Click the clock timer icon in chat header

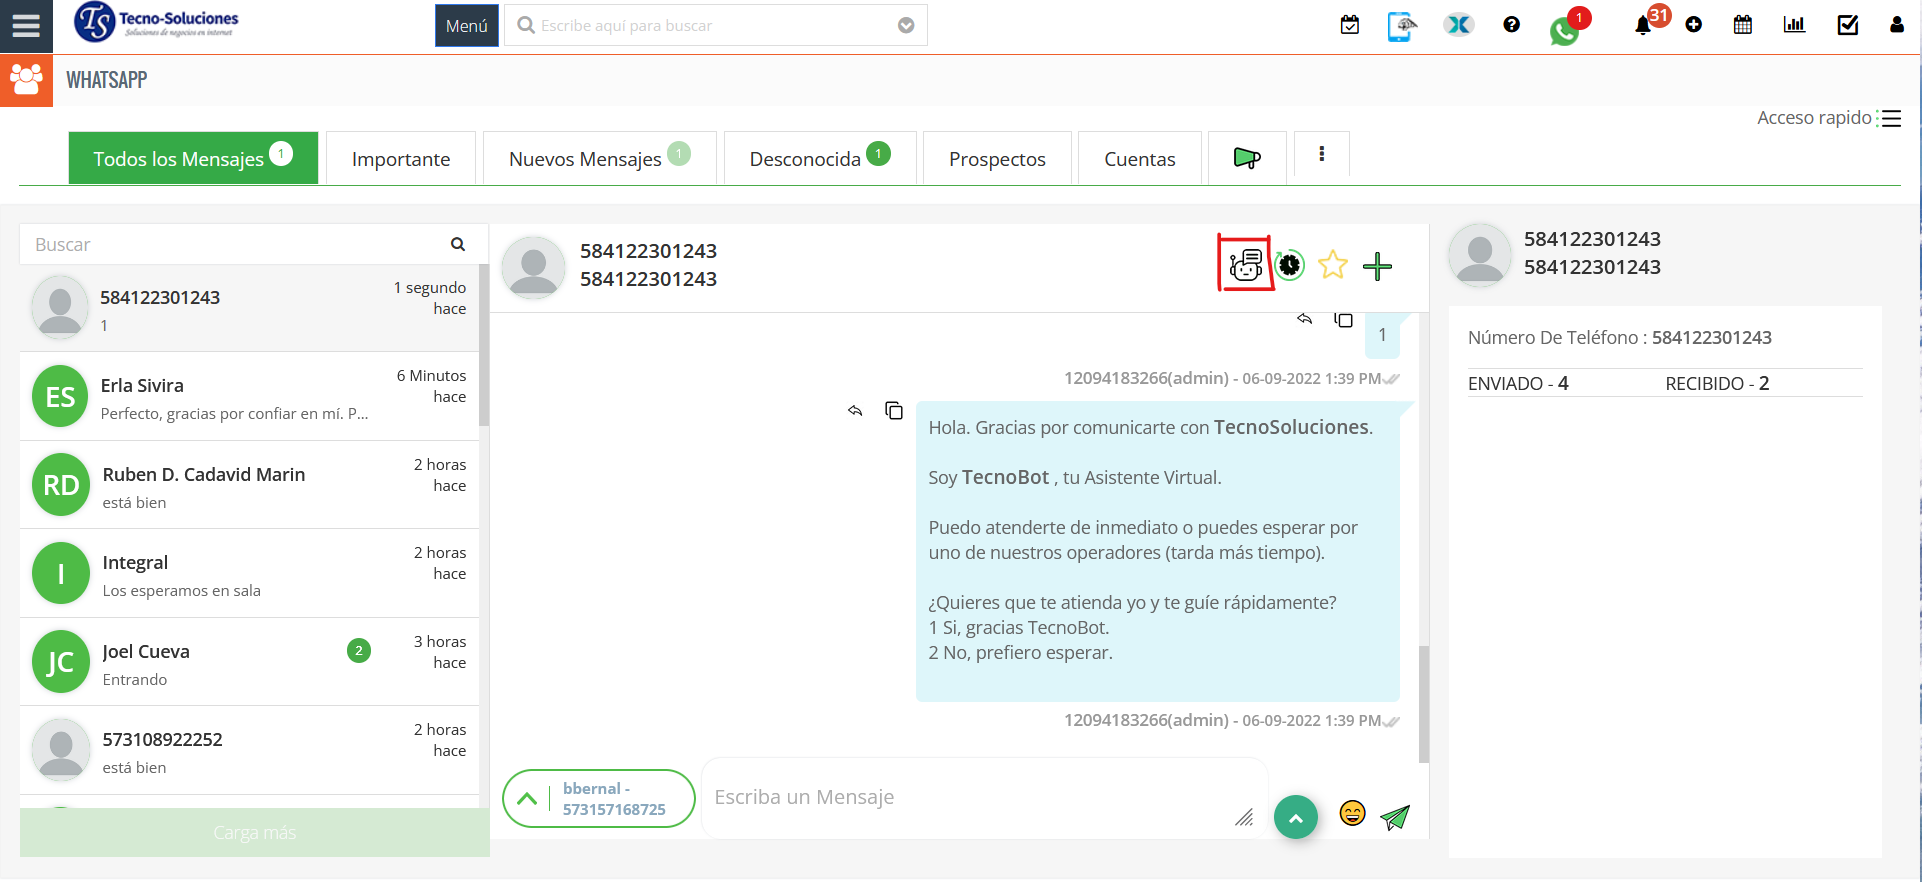(1290, 265)
